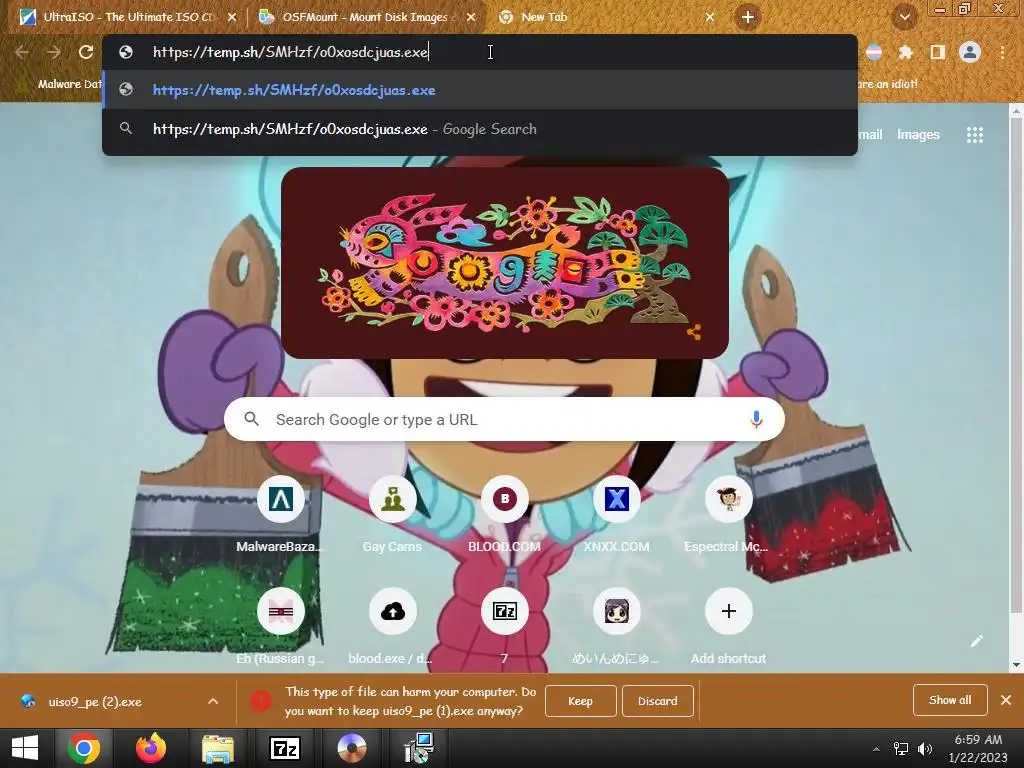Click Add shortcut plus tile
The width and height of the screenshot is (1024, 768).
[728, 627]
